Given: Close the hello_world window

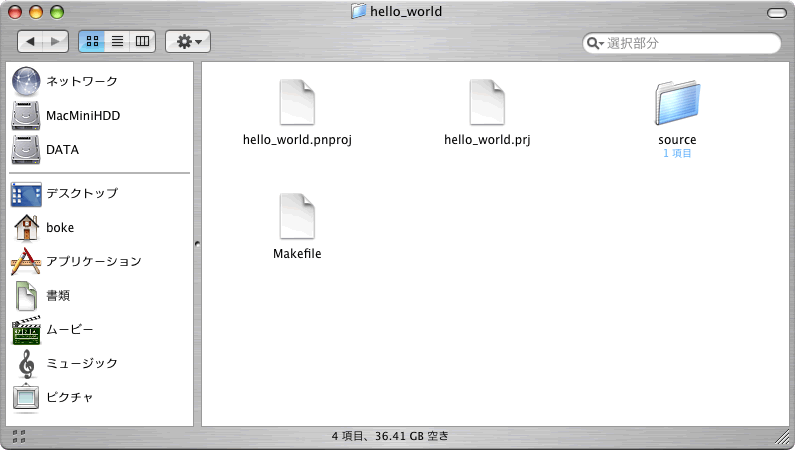Looking at the screenshot, I should click(x=16, y=12).
